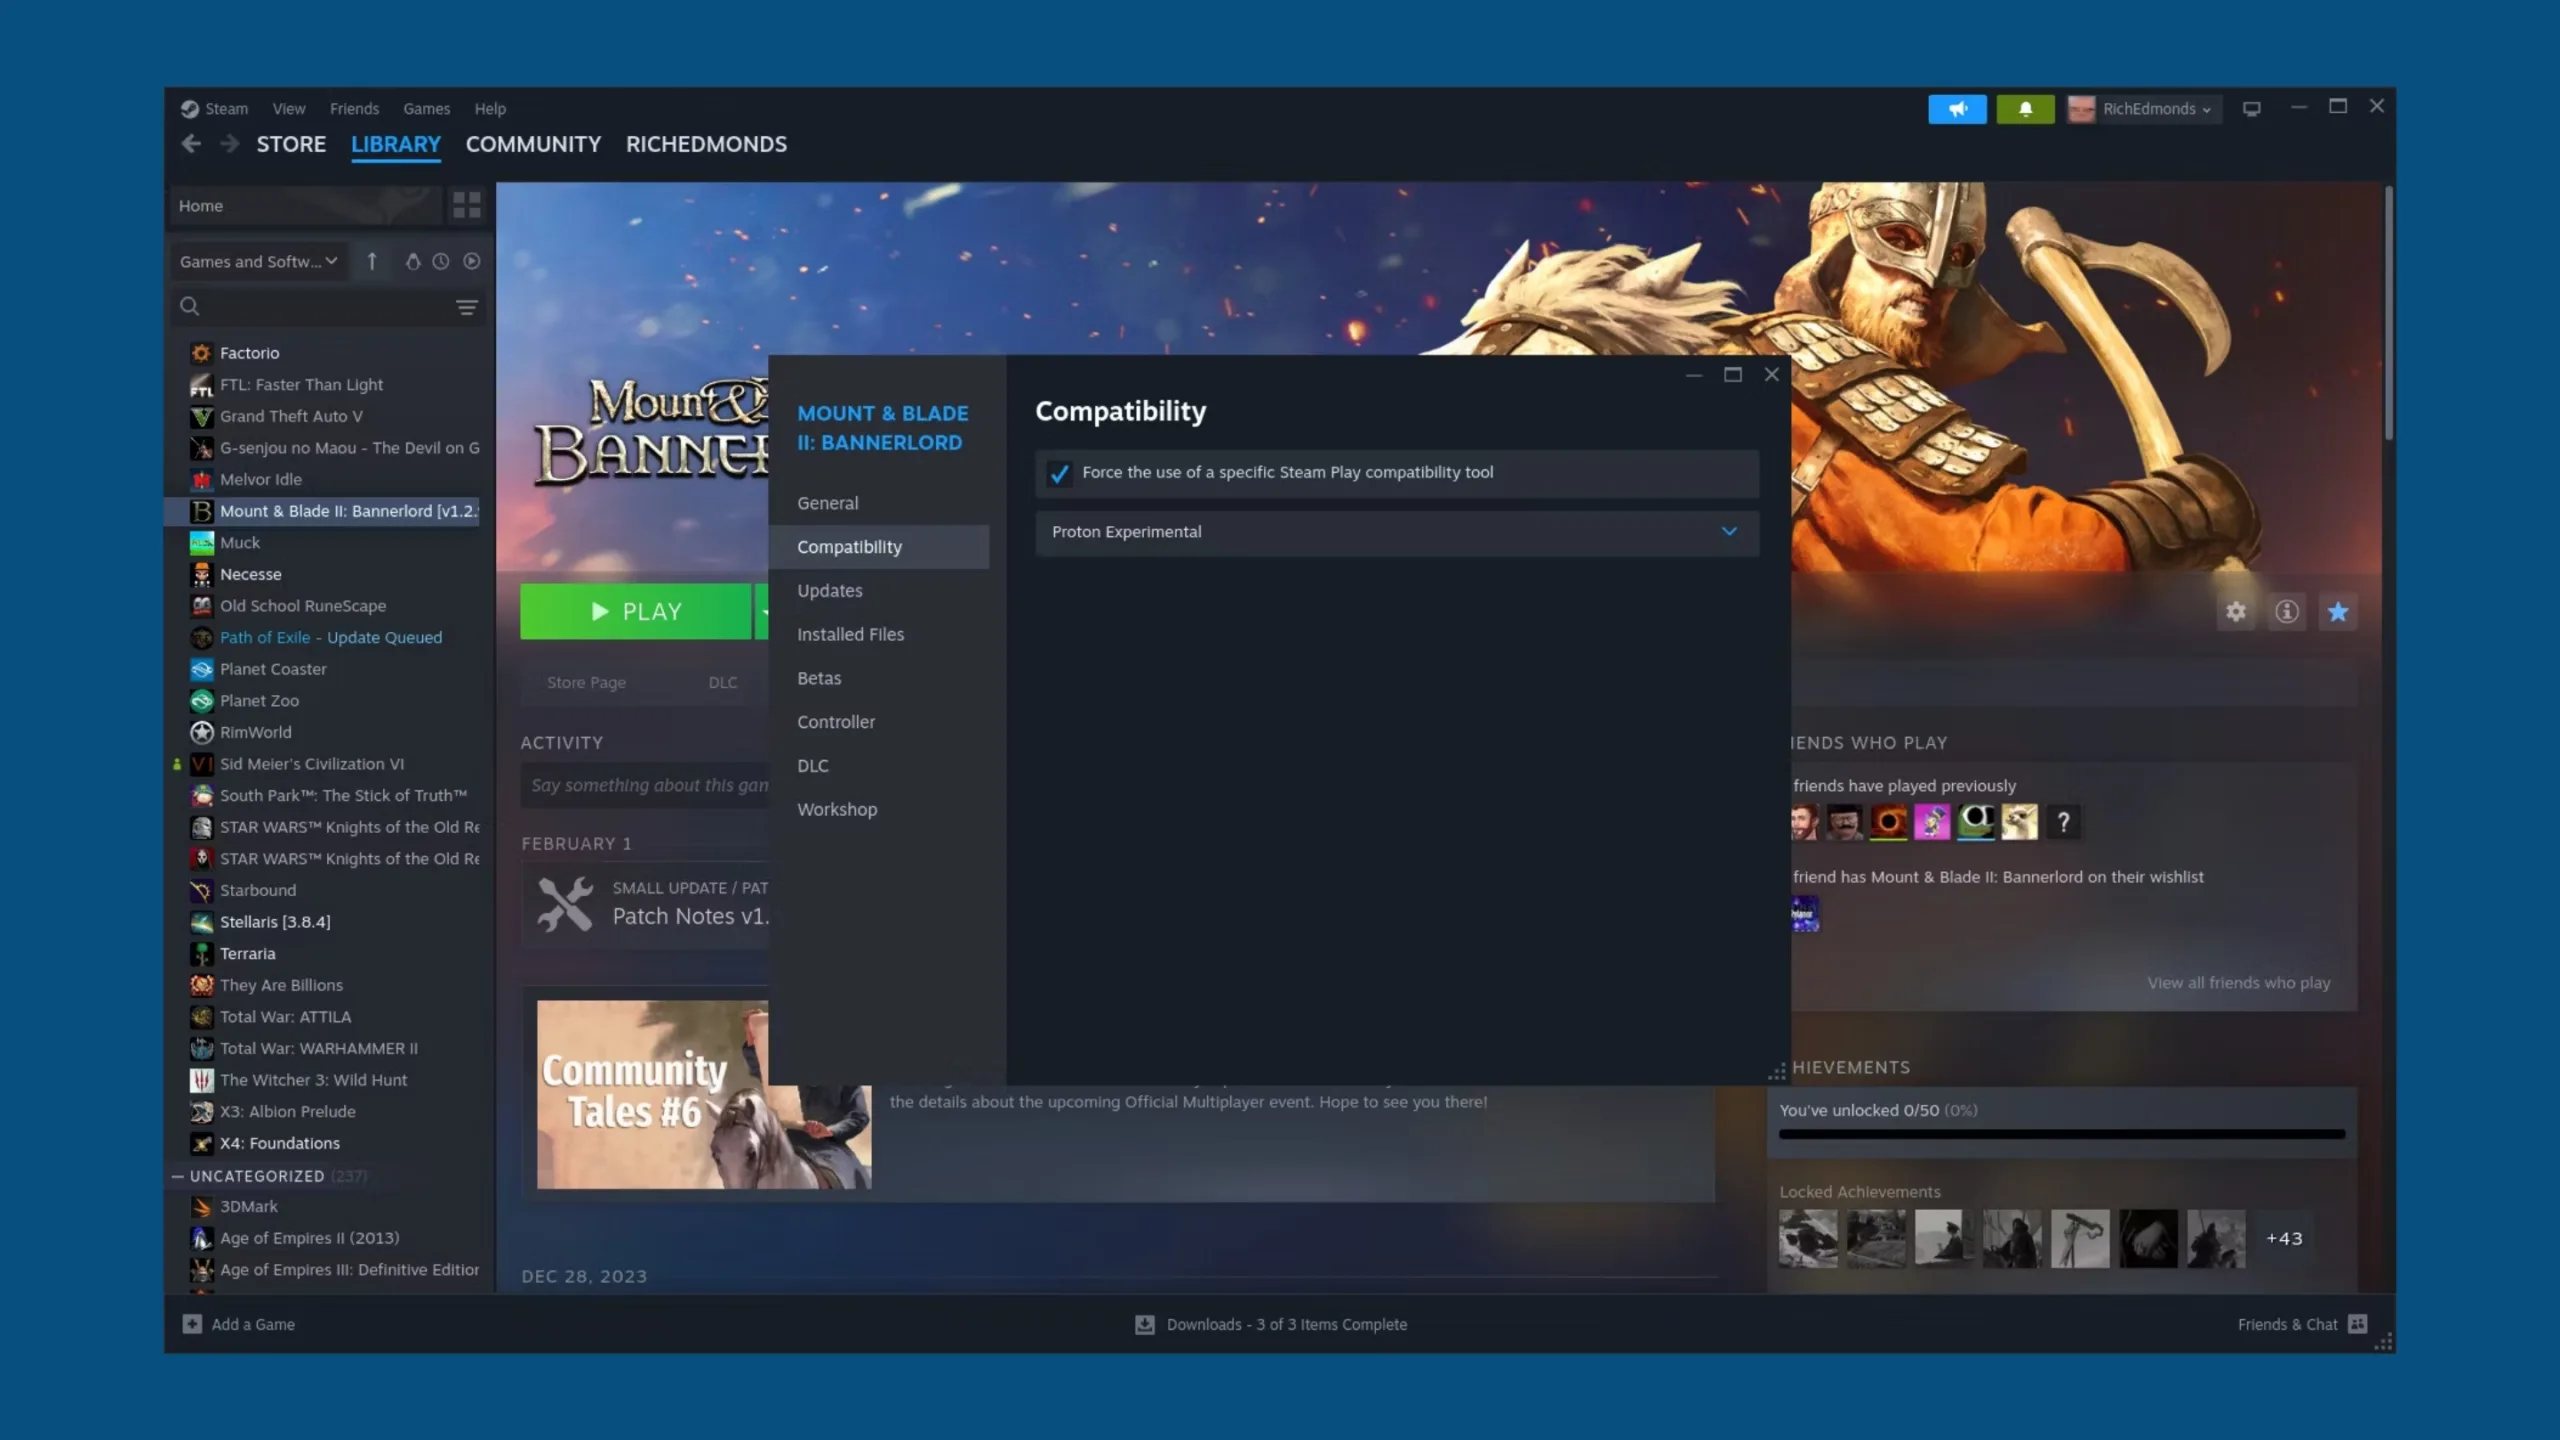2560x1440 pixels.
Task: Open the game info icon
Action: 2287,611
